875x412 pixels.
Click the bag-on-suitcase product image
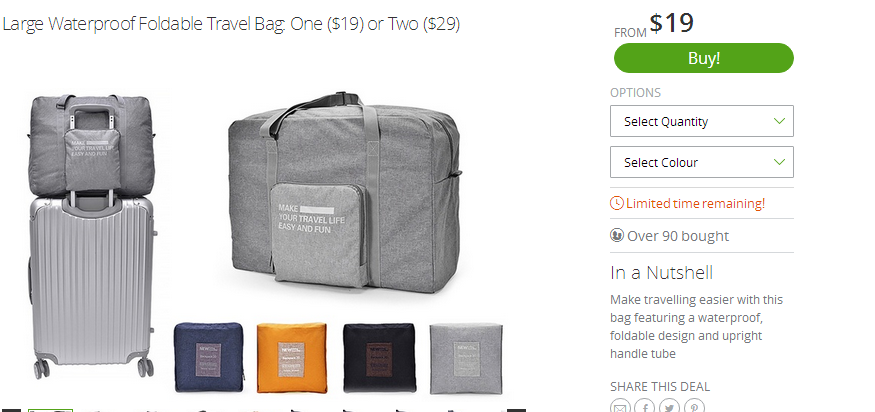point(92,236)
